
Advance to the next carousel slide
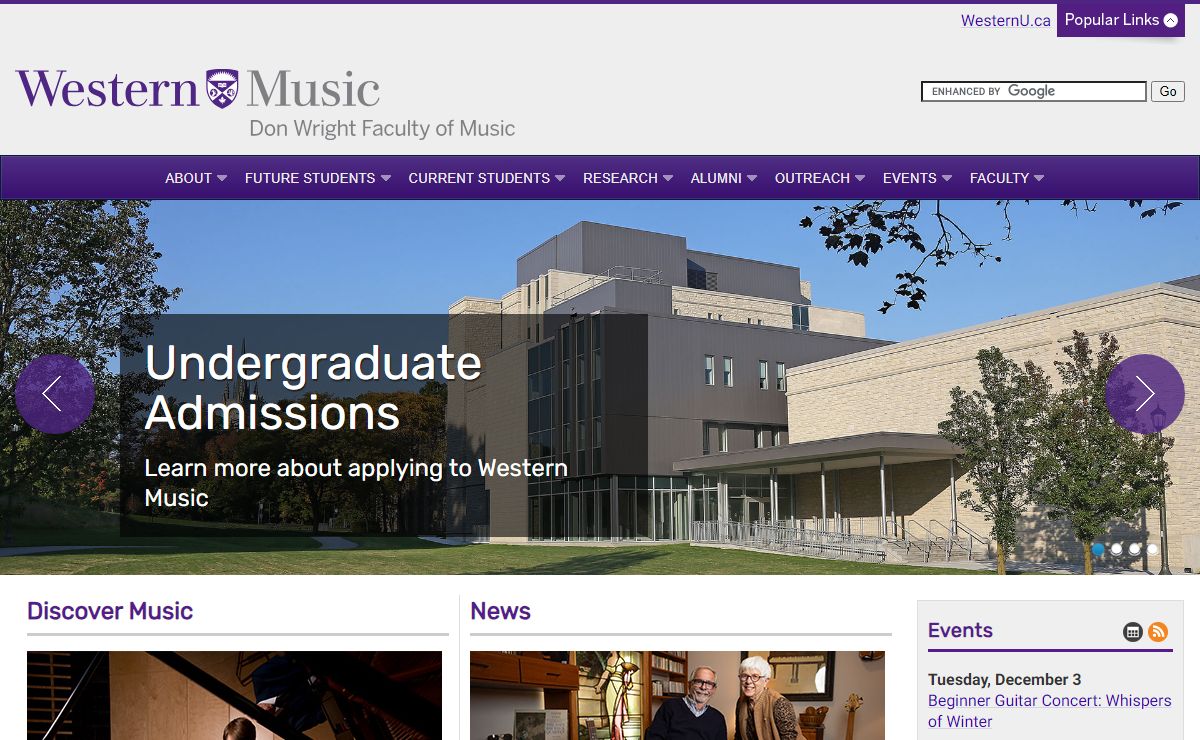1145,394
